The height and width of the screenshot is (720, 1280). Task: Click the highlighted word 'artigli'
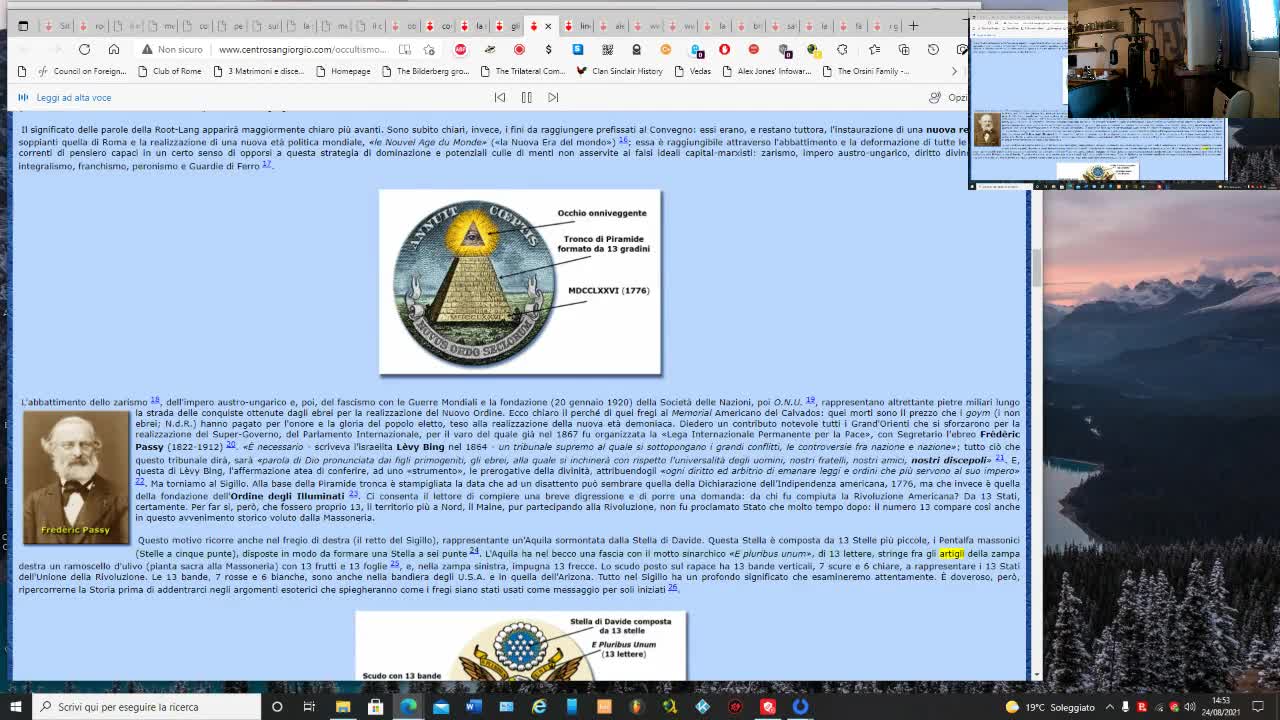951,553
